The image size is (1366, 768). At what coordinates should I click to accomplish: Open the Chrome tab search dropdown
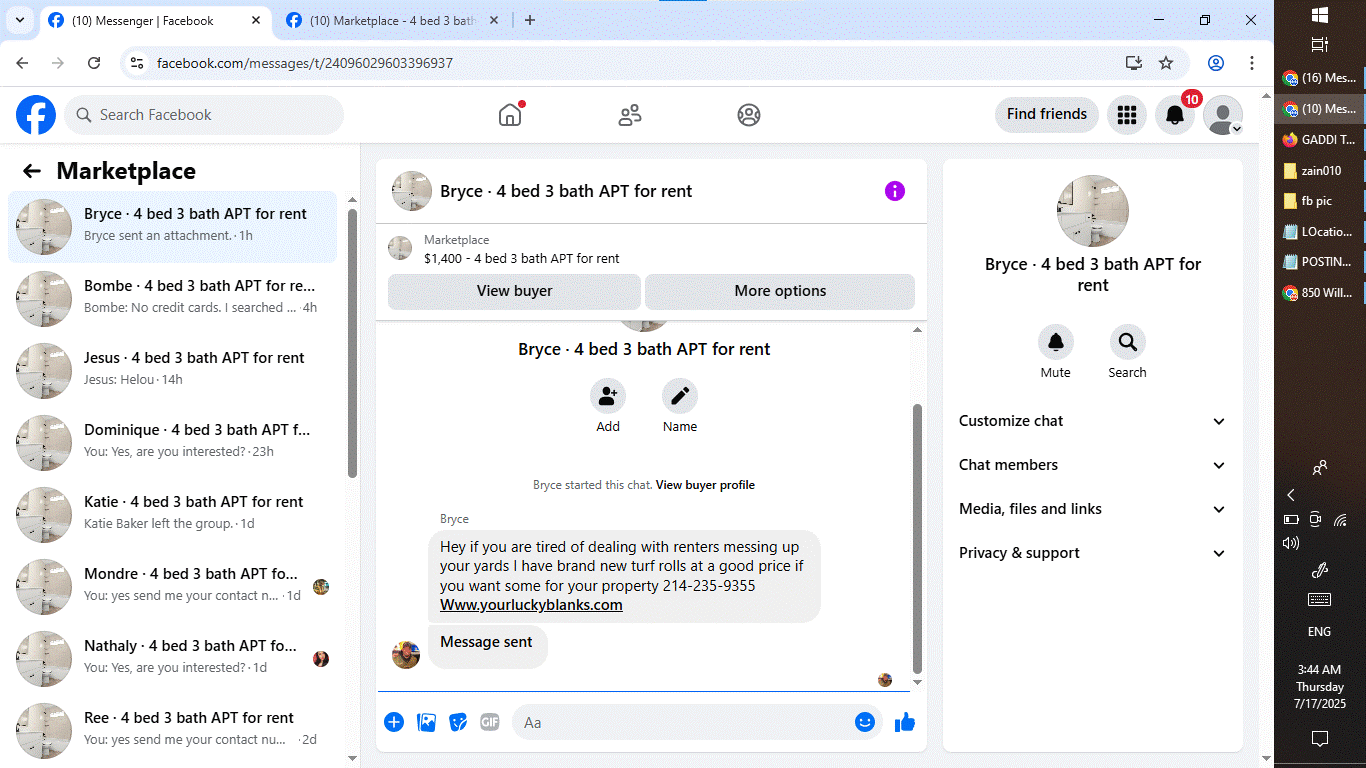click(19, 20)
